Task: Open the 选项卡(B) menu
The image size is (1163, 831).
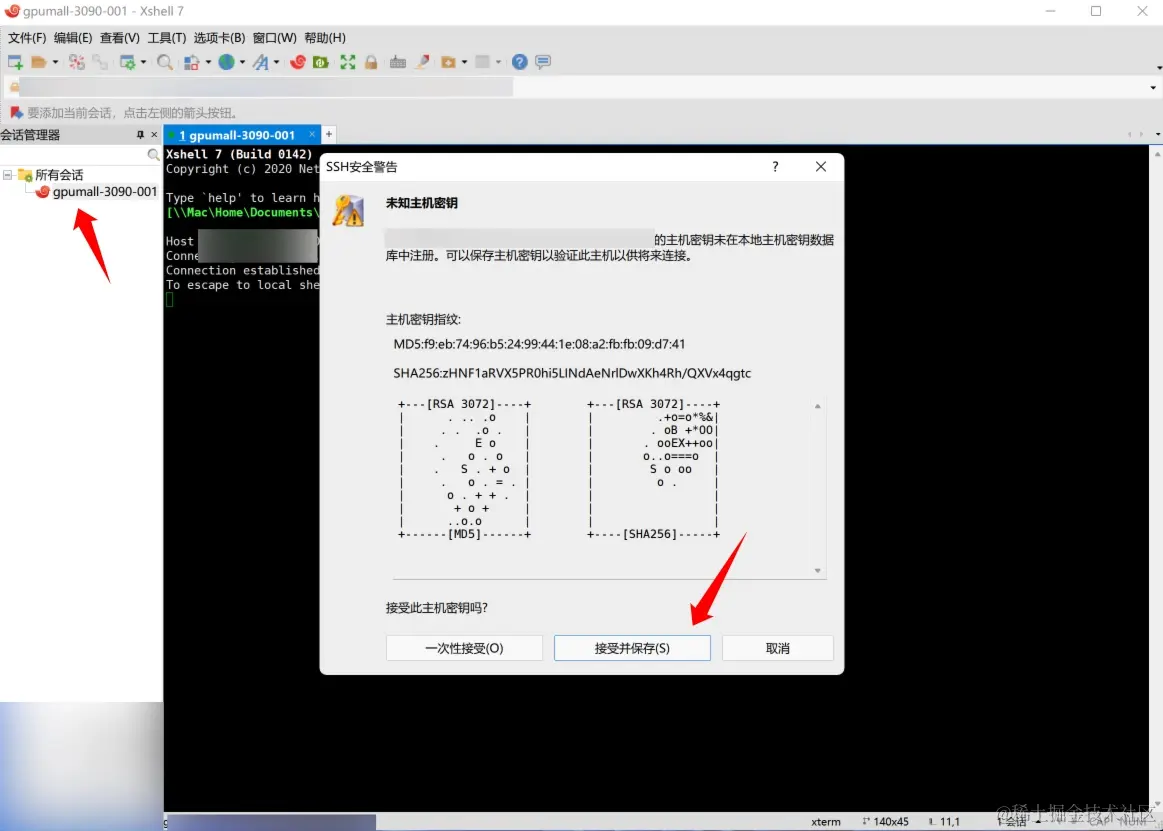Action: pos(219,38)
